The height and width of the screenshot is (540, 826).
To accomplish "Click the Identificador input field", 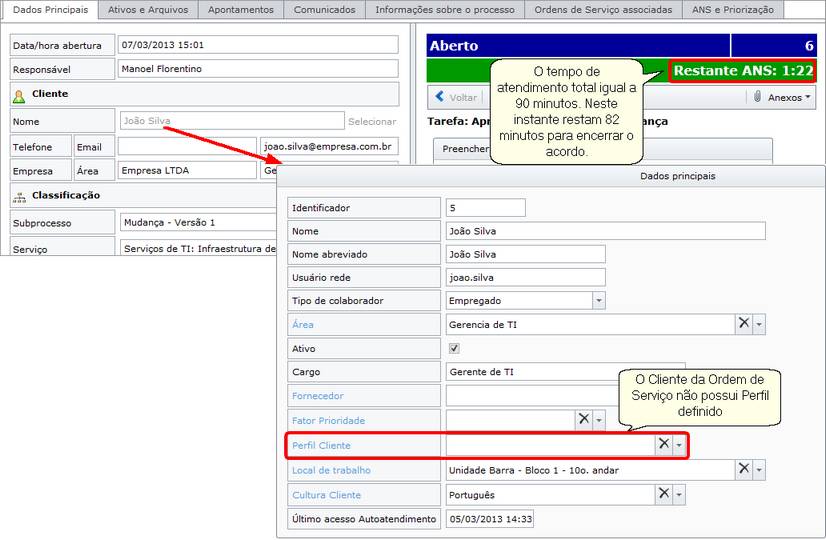I will click(485, 208).
